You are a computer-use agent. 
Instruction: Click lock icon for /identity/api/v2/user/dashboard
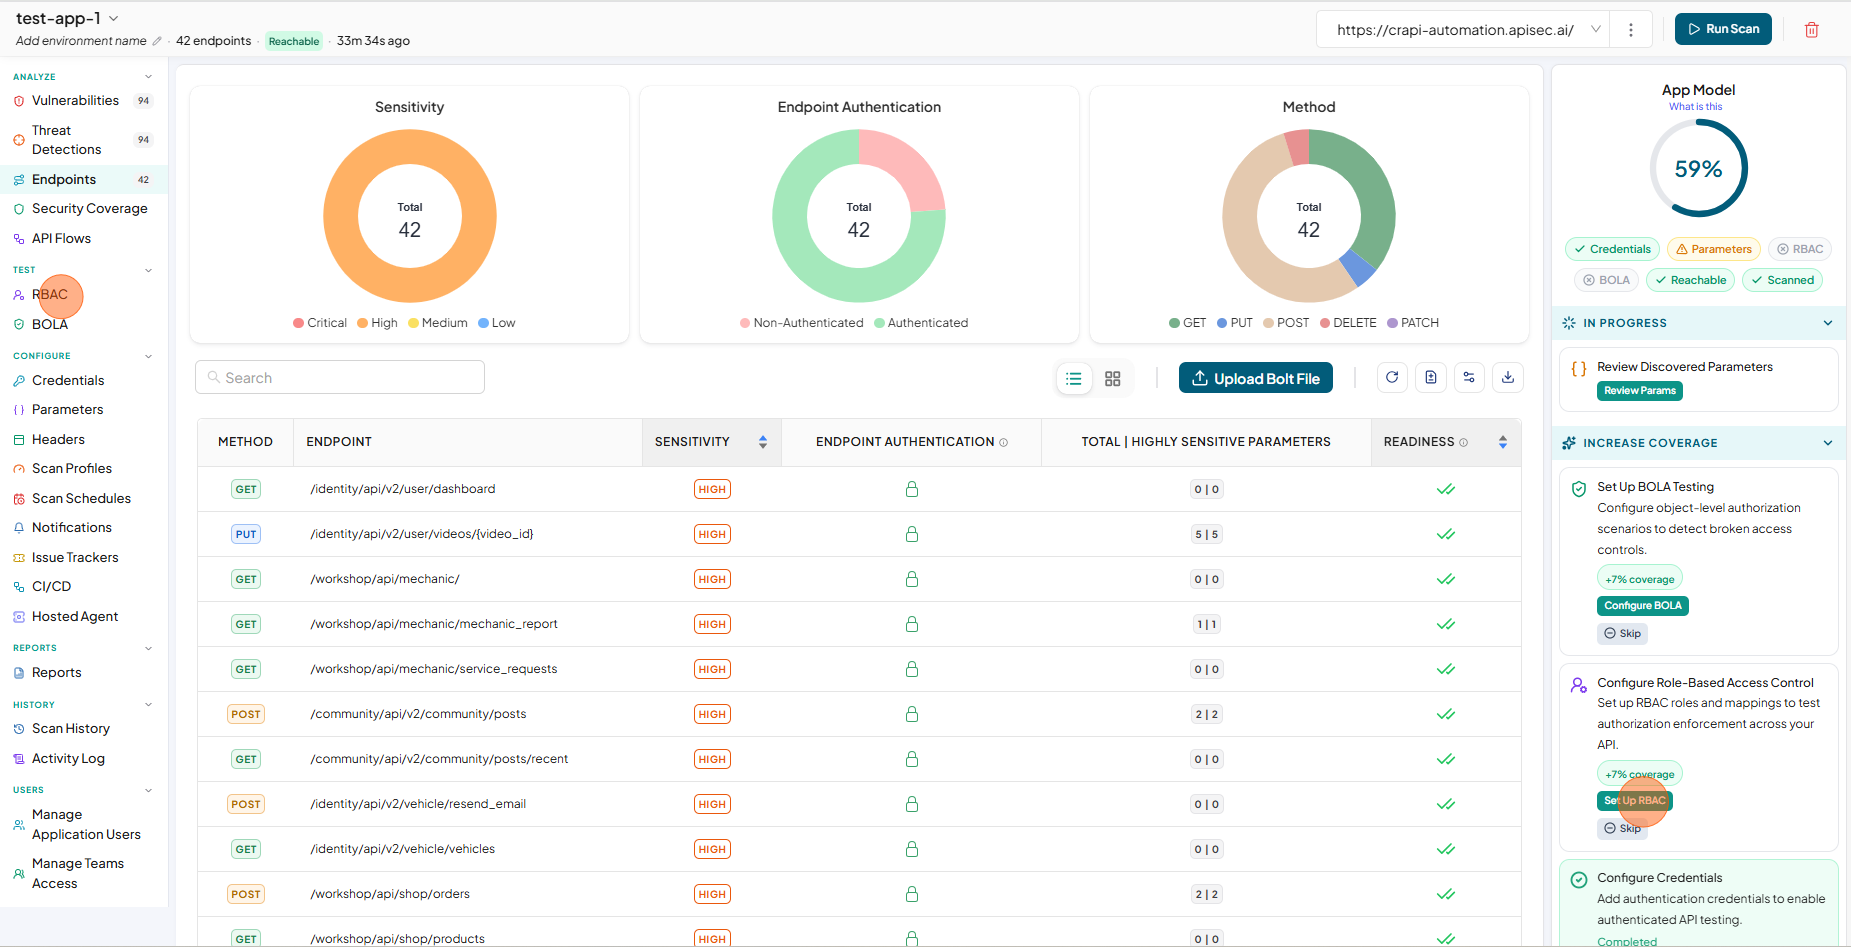click(x=912, y=489)
